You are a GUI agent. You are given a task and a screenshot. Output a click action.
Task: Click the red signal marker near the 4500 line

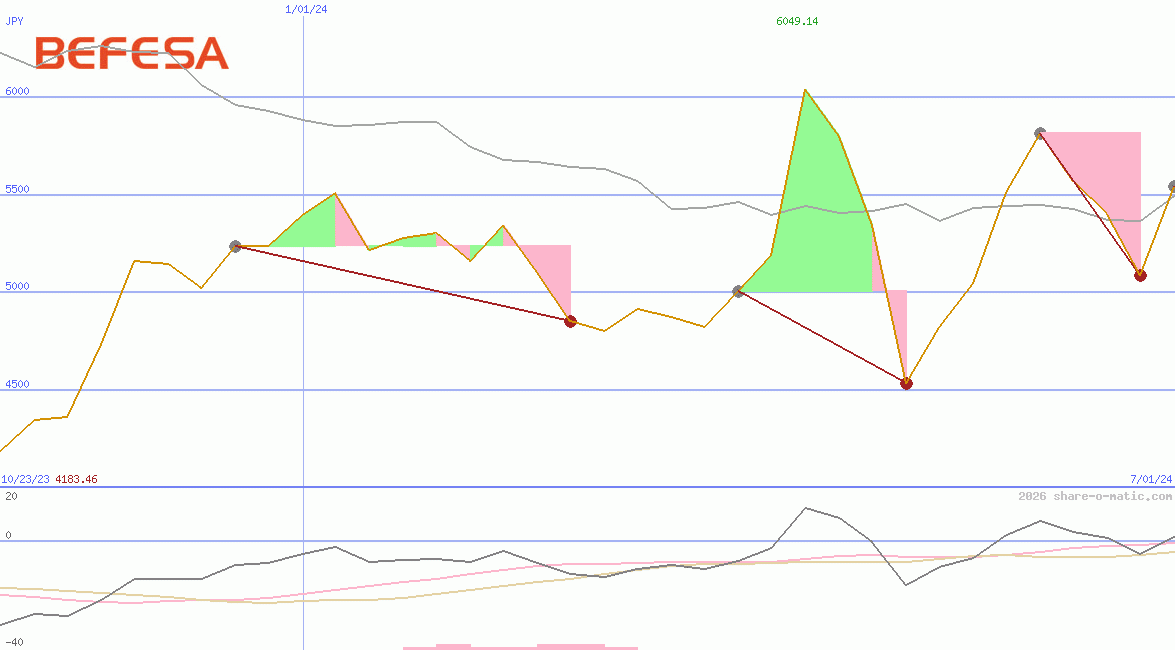(907, 384)
